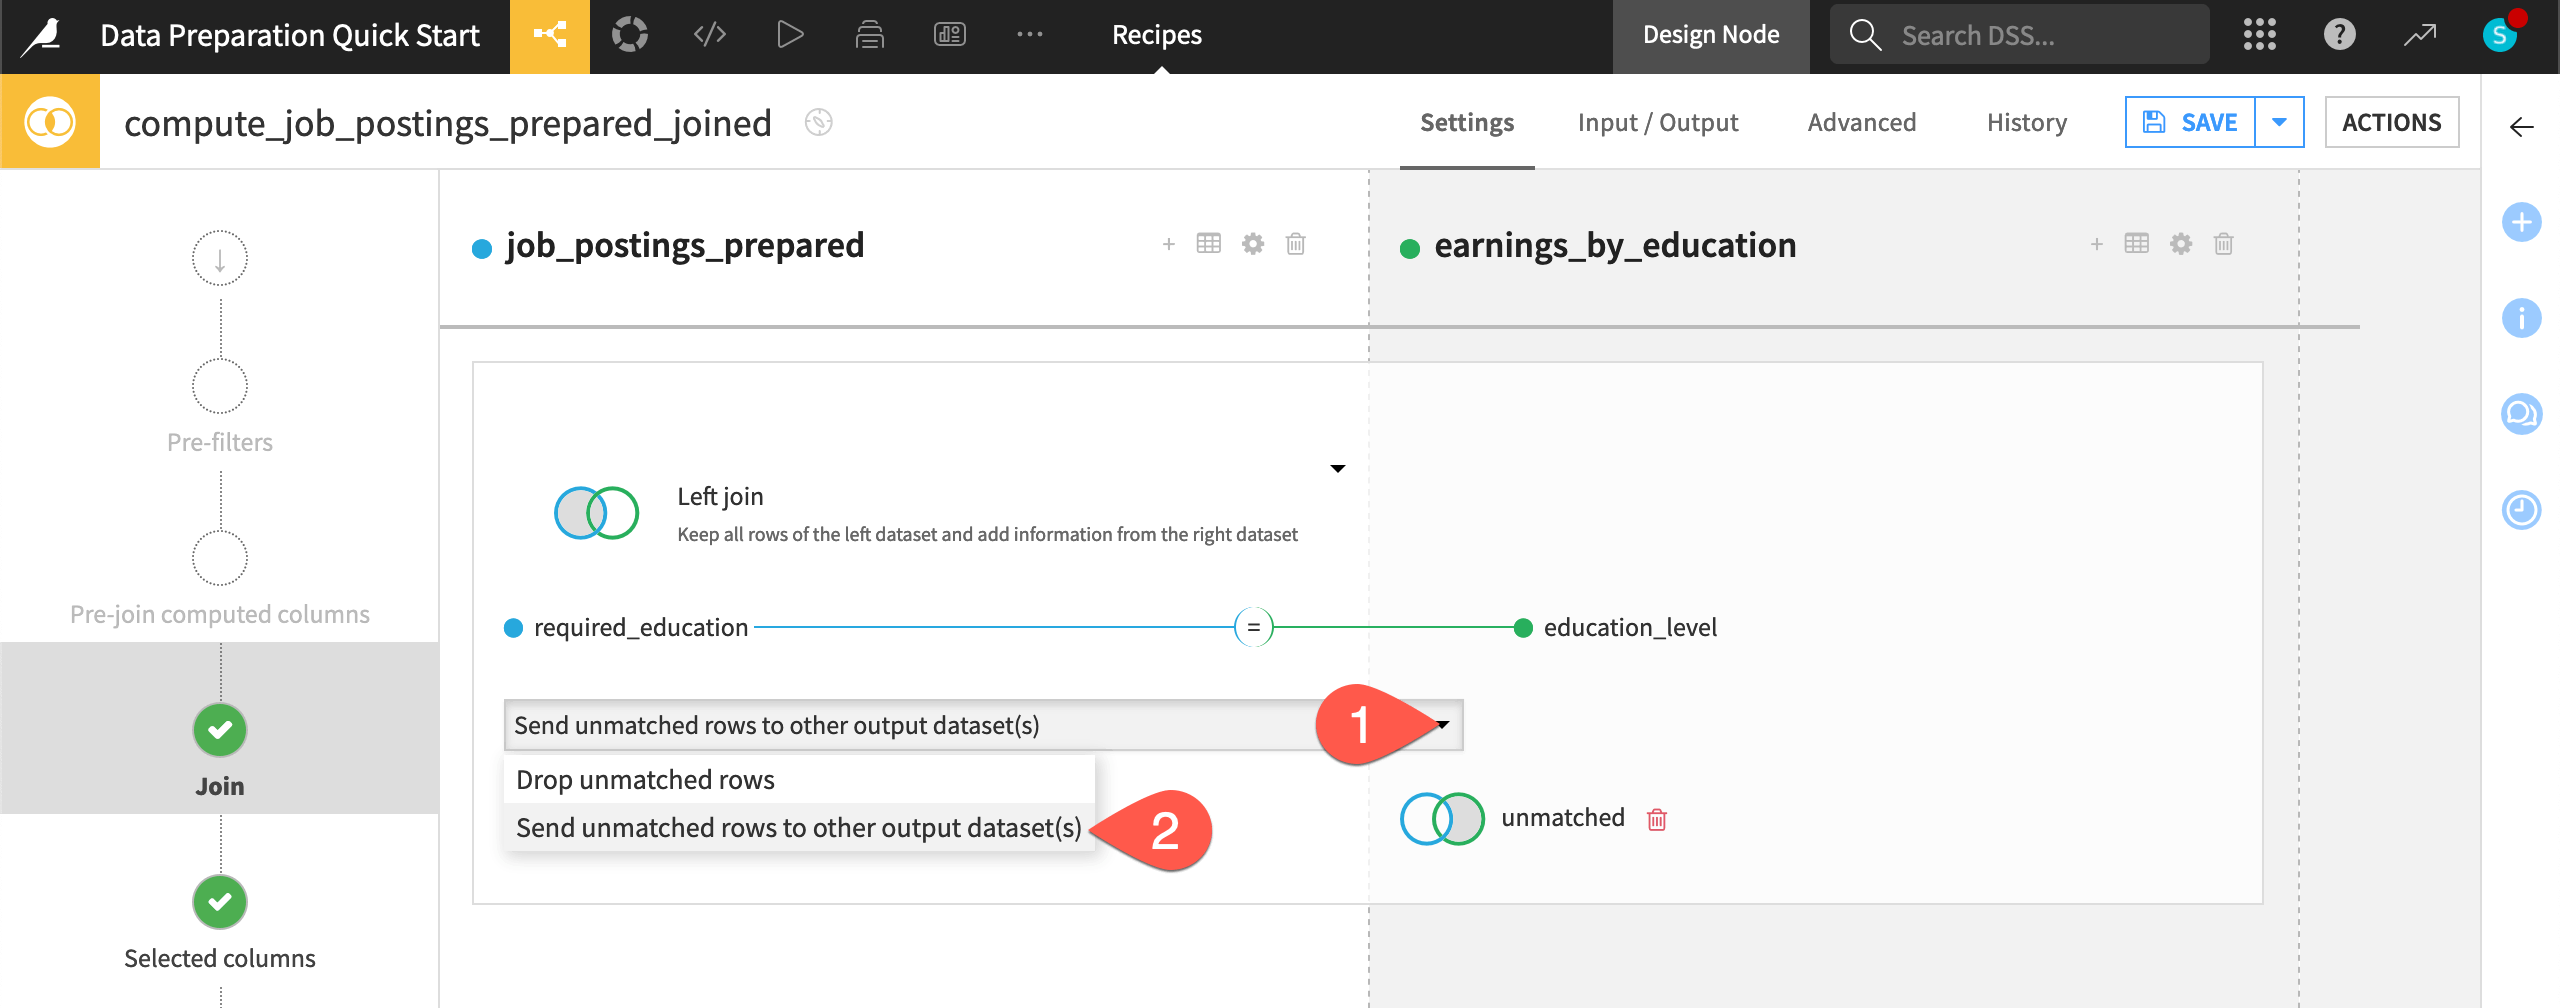Open the History tab
Viewport: 2560px width, 1008px height.
pyautogui.click(x=2026, y=122)
